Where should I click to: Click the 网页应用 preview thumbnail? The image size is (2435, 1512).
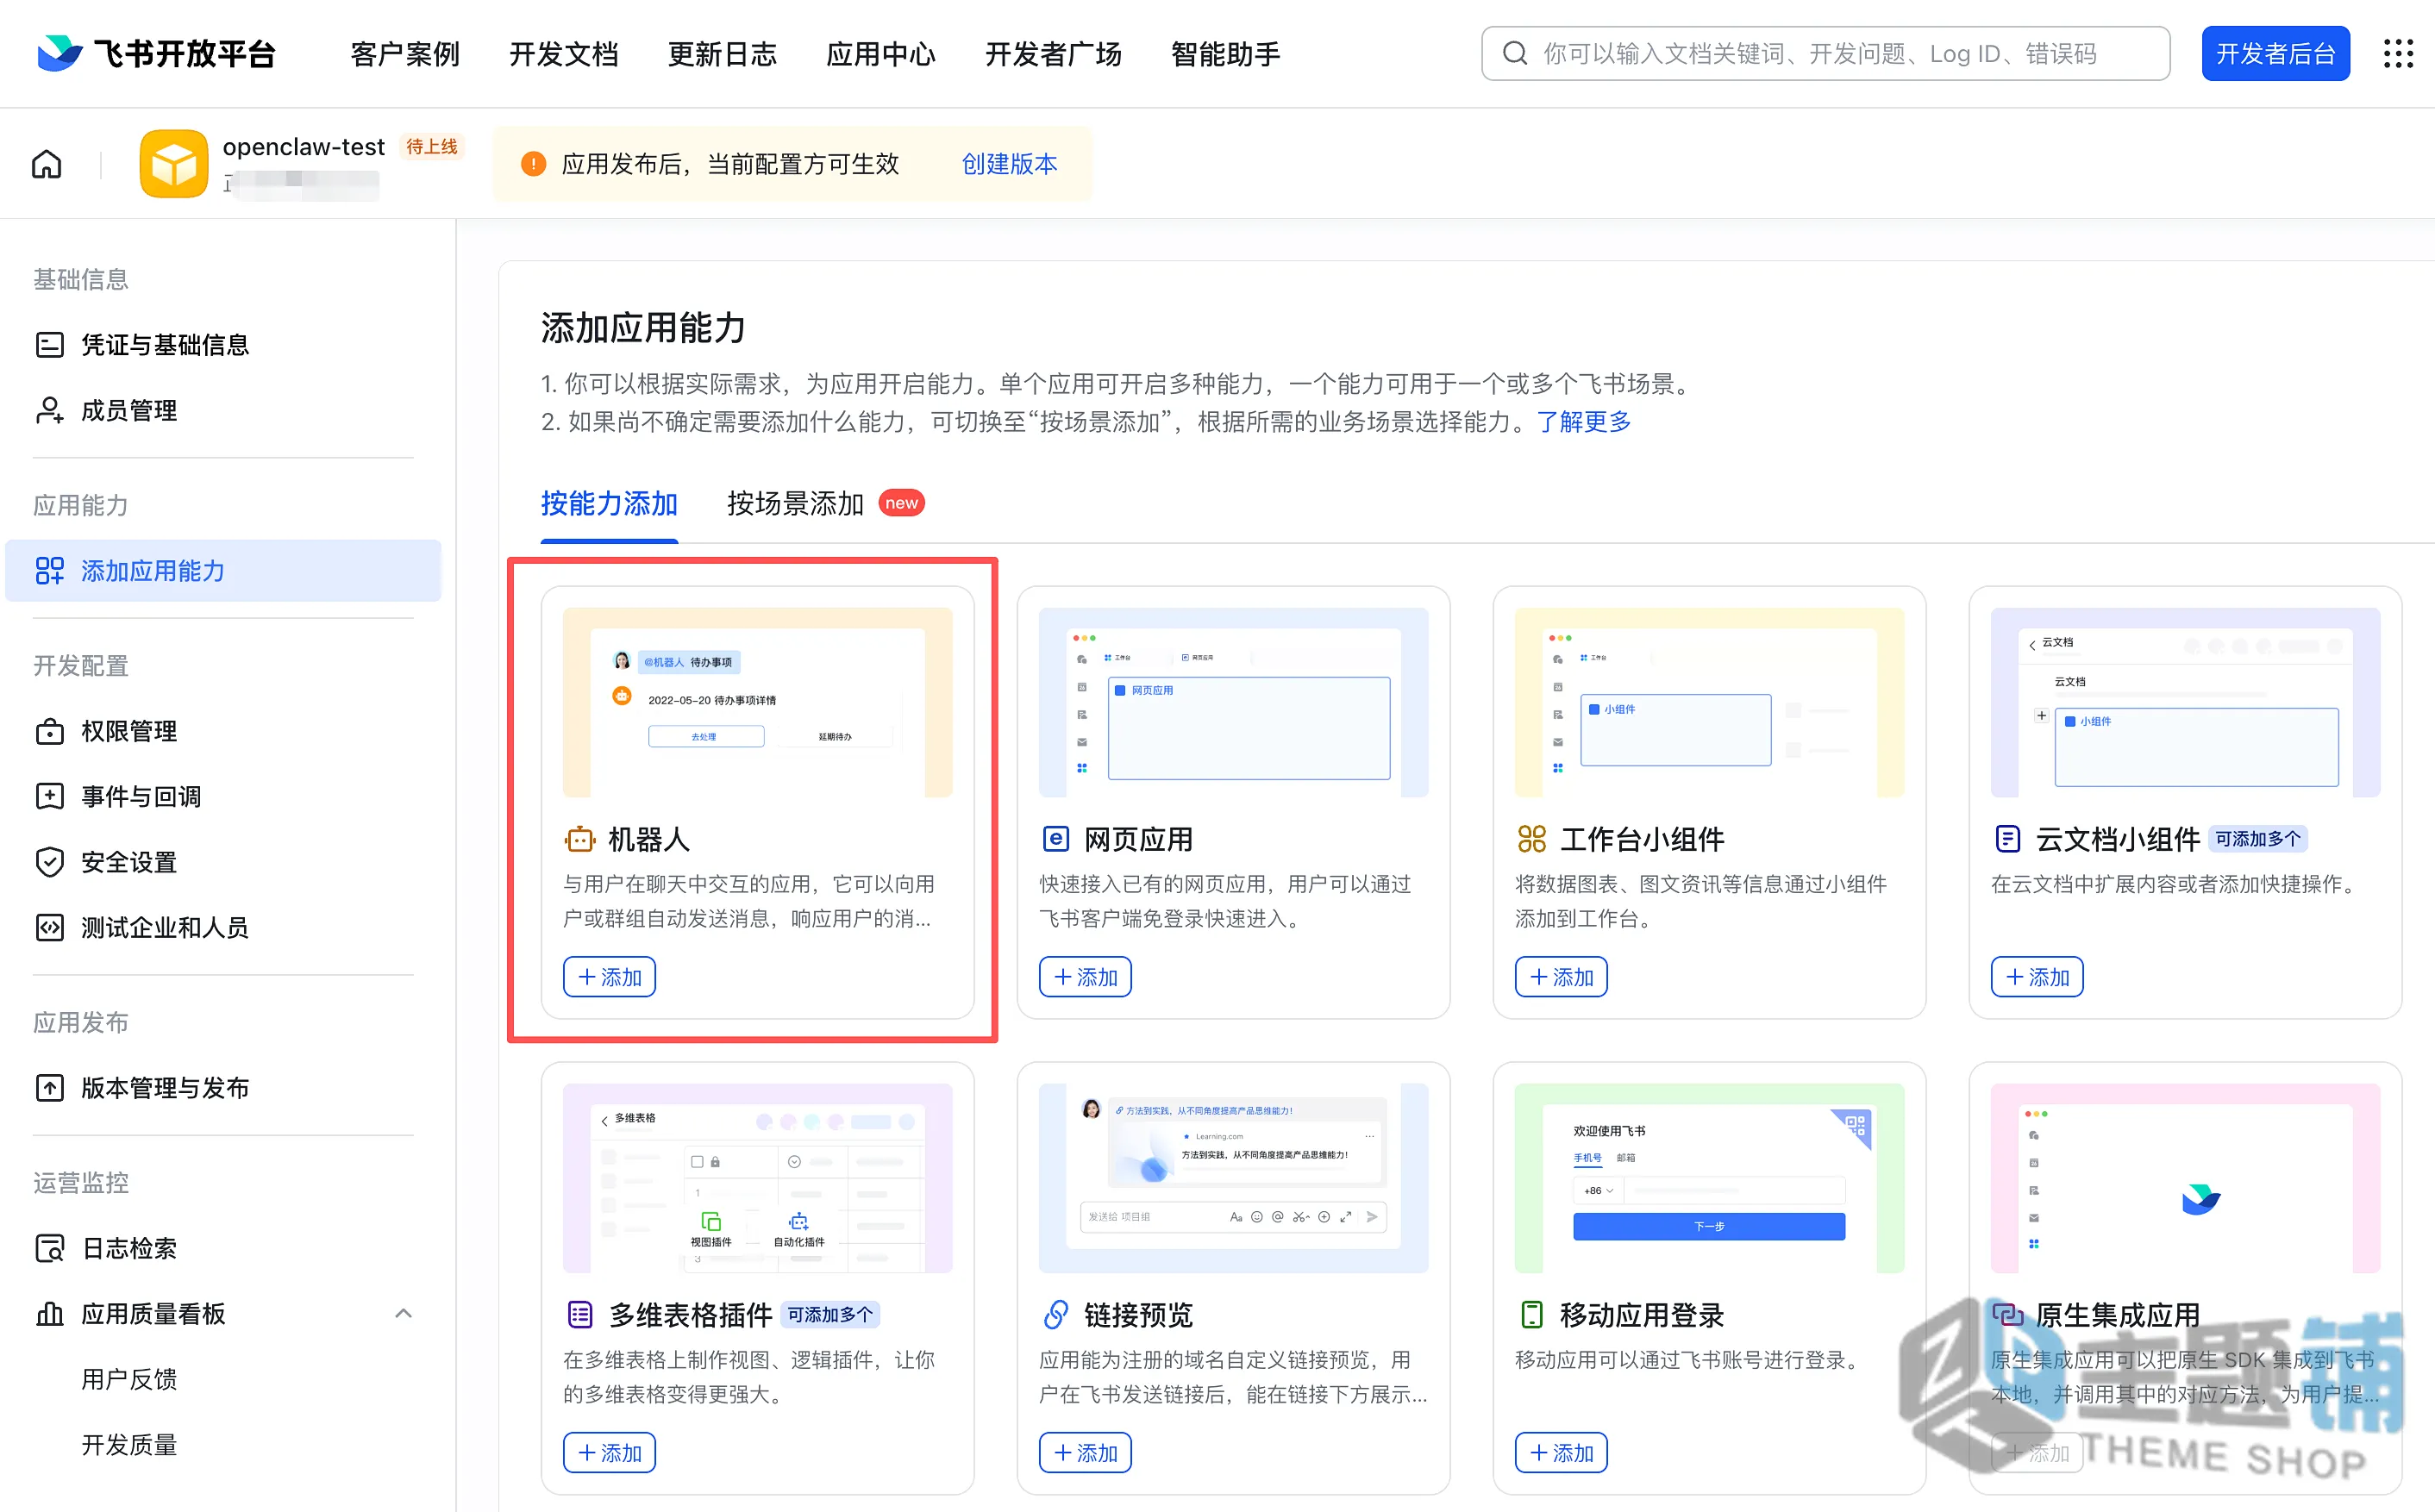tap(1233, 702)
